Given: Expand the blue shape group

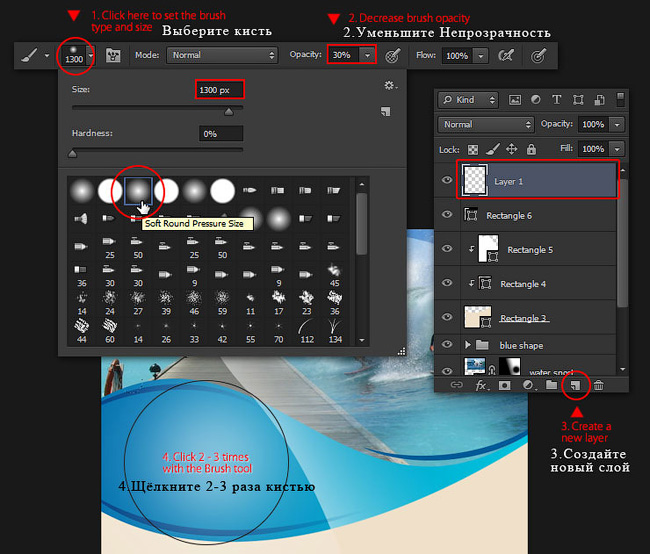Looking at the screenshot, I should [x=468, y=345].
